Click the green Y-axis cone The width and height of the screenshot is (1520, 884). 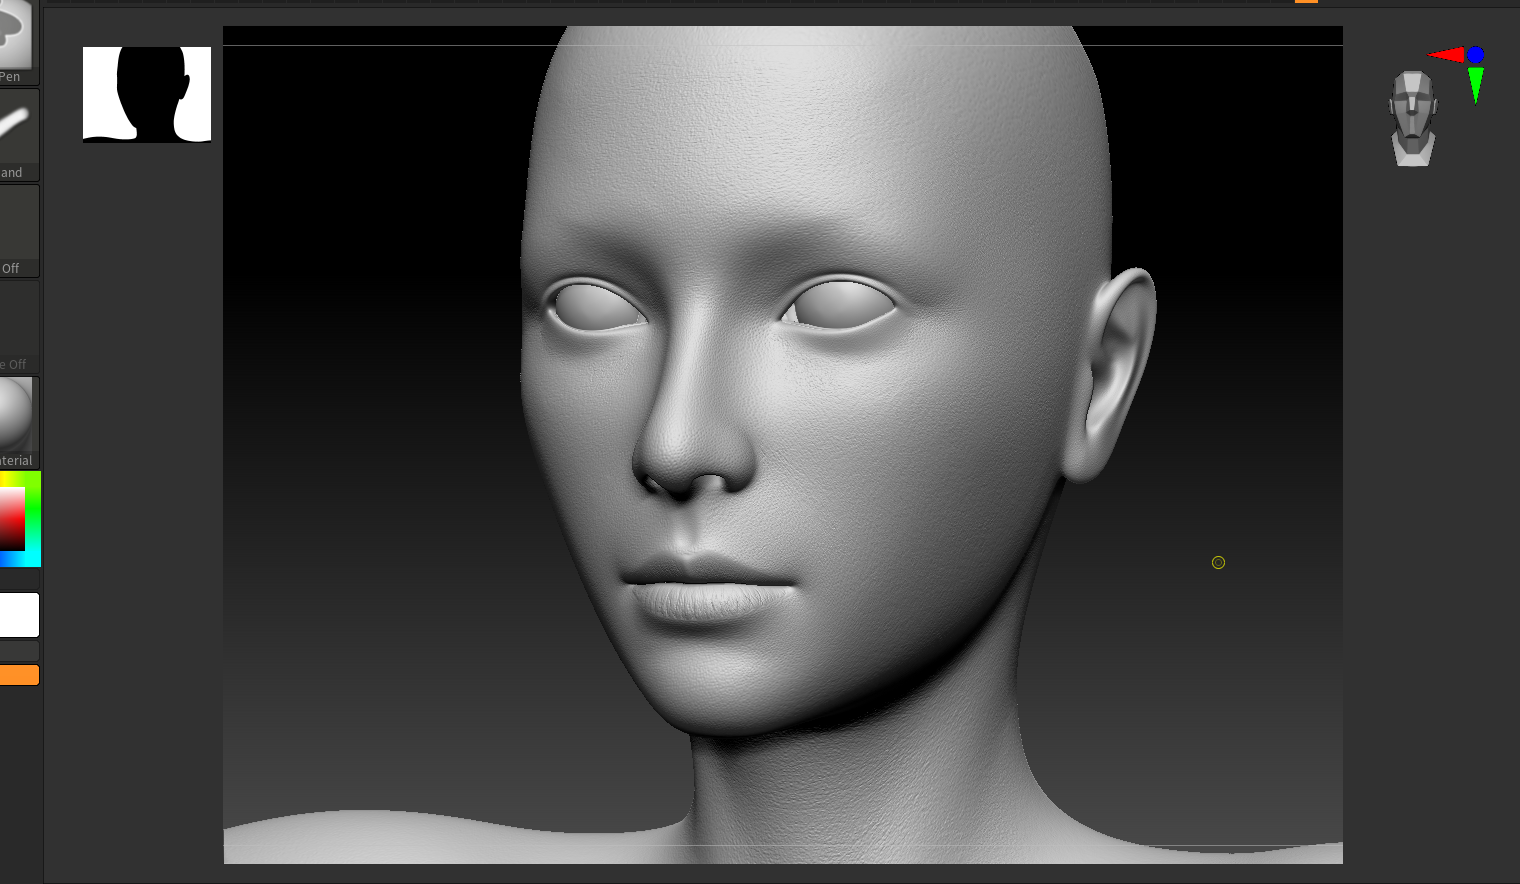click(x=1476, y=84)
